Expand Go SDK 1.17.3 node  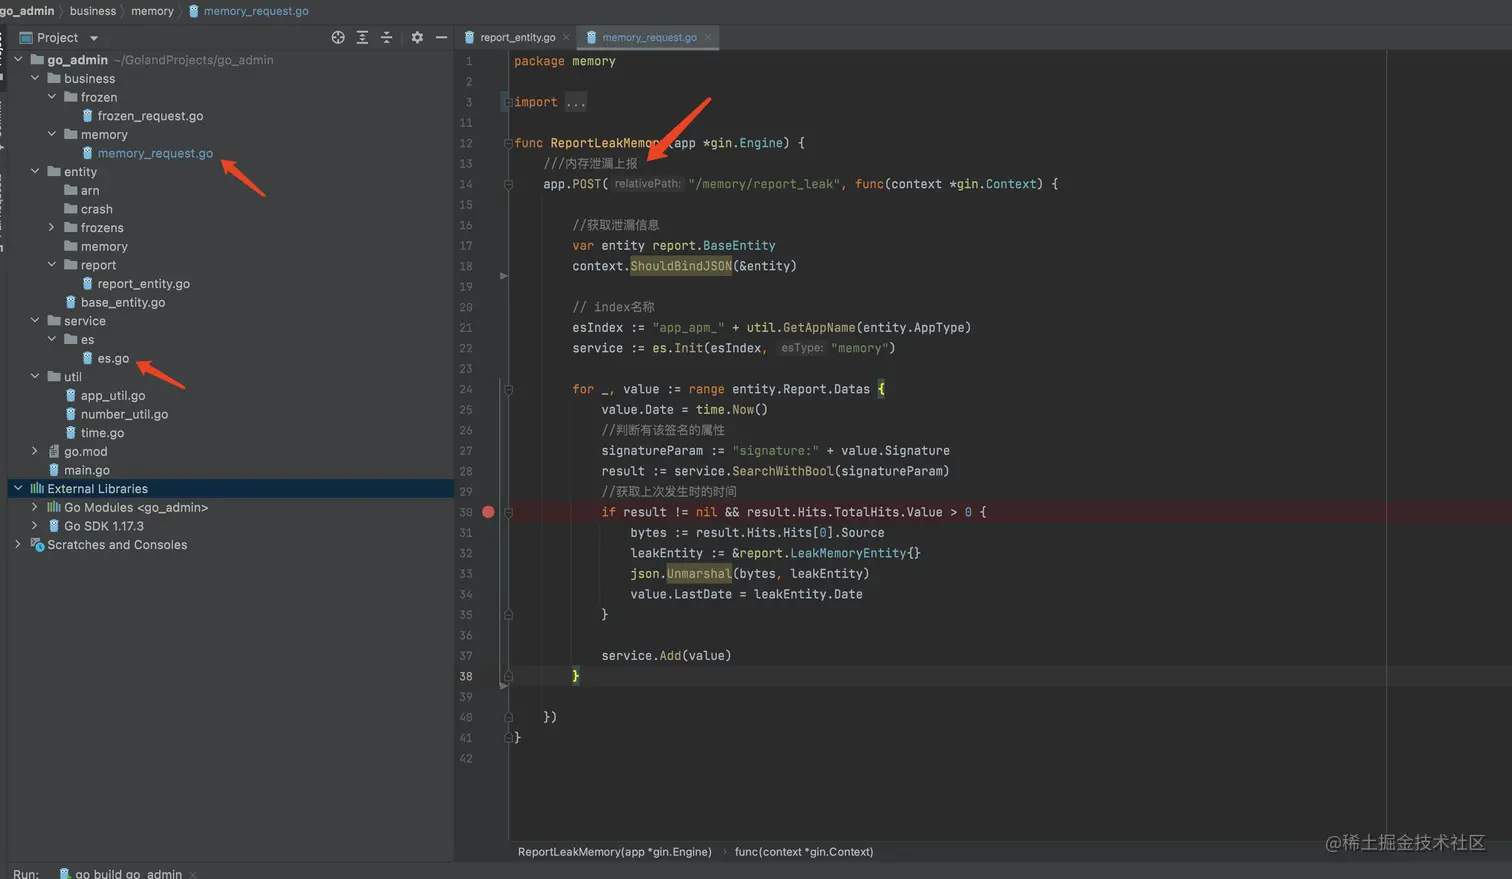(35, 526)
